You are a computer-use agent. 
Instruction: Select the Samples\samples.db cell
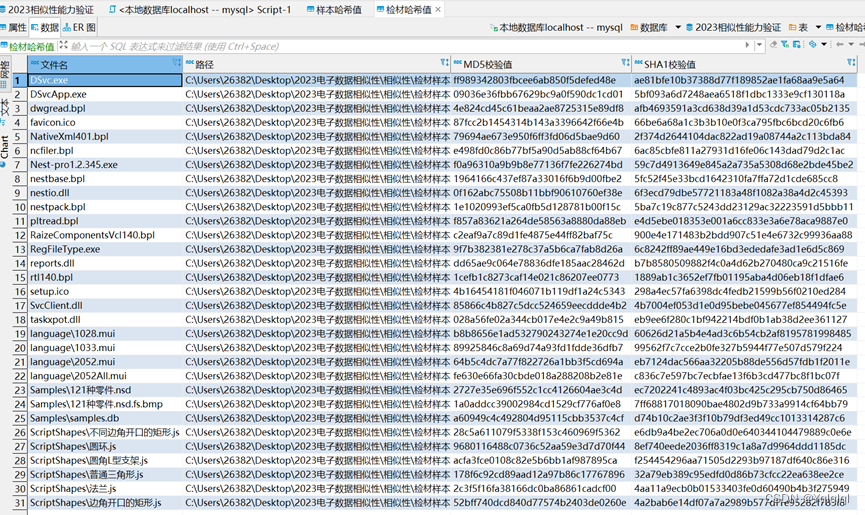coord(105,419)
